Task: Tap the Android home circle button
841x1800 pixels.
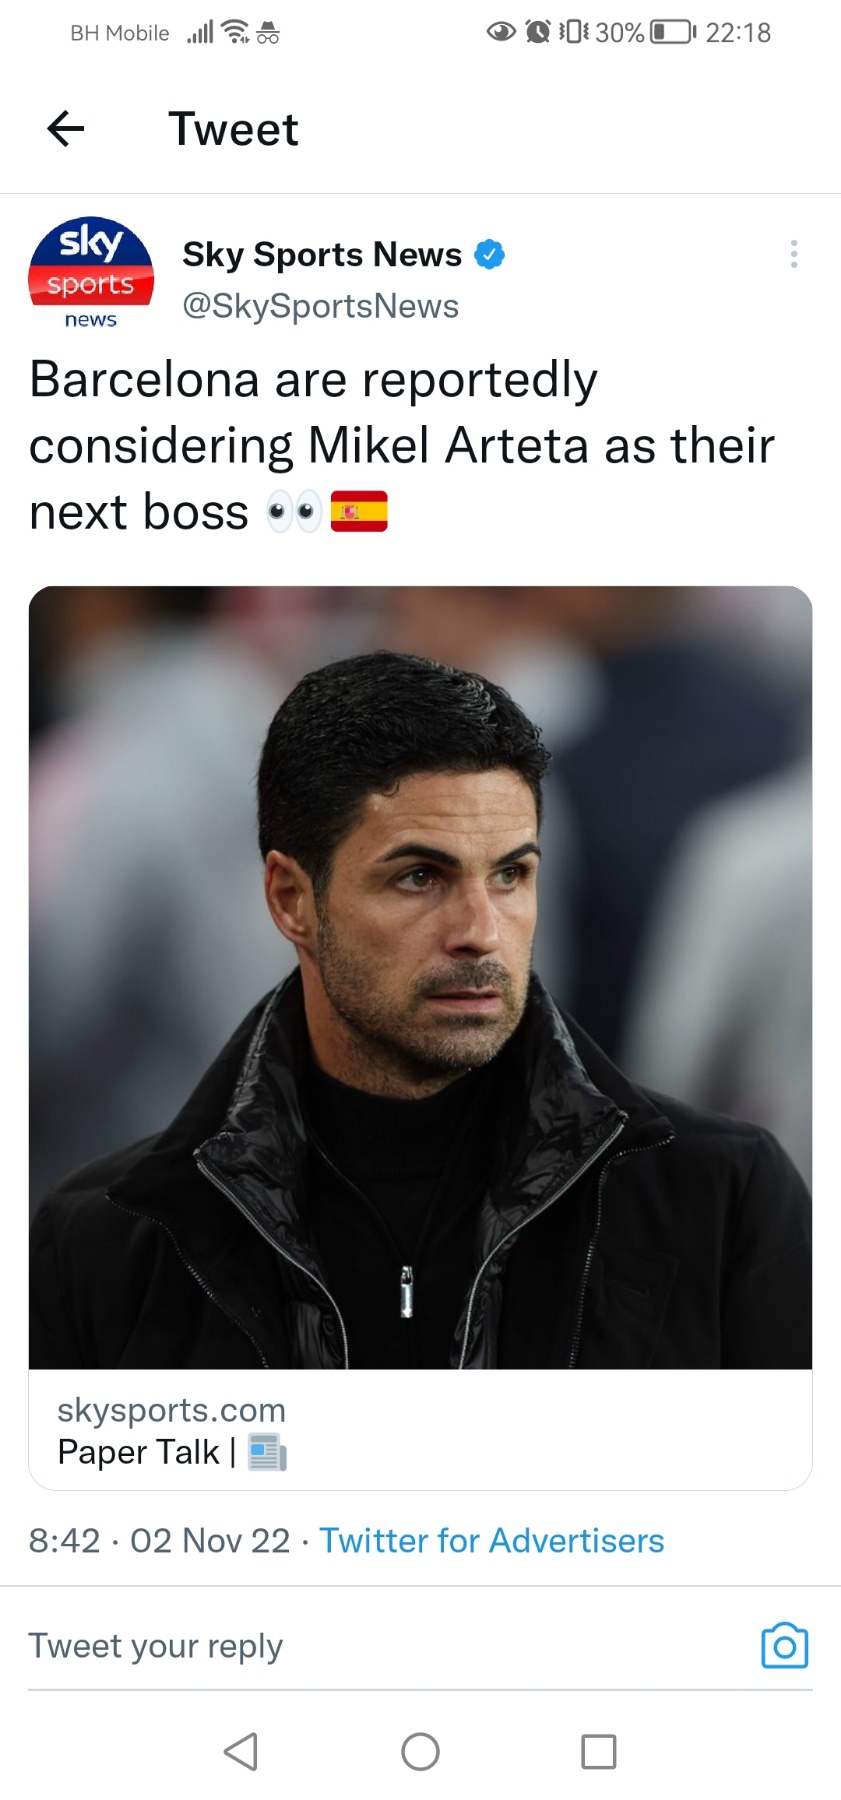Action: click(x=420, y=1752)
